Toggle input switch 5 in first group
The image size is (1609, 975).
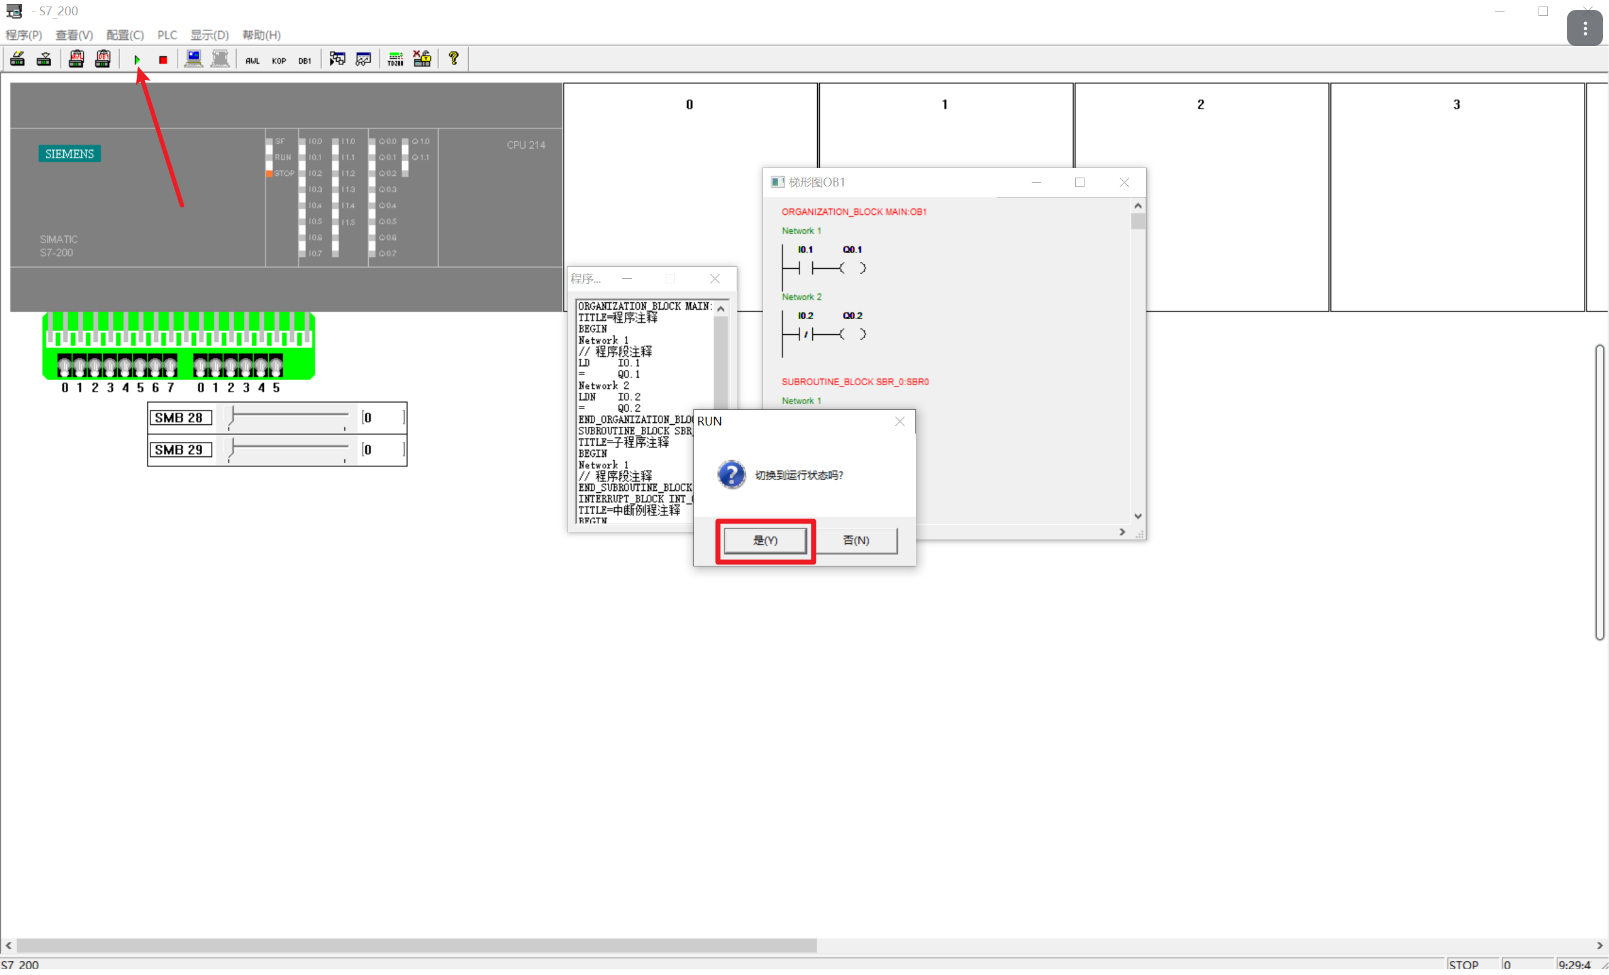[140, 366]
